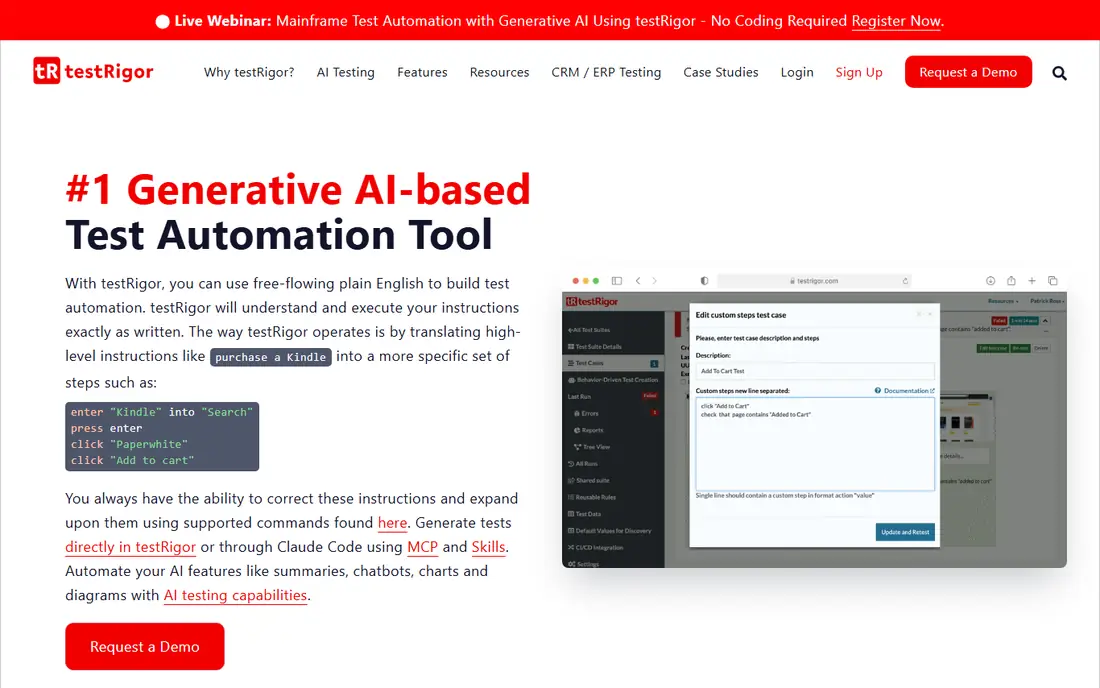1100x688 pixels.
Task: Open Case Studies in the navigation
Action: click(x=720, y=72)
